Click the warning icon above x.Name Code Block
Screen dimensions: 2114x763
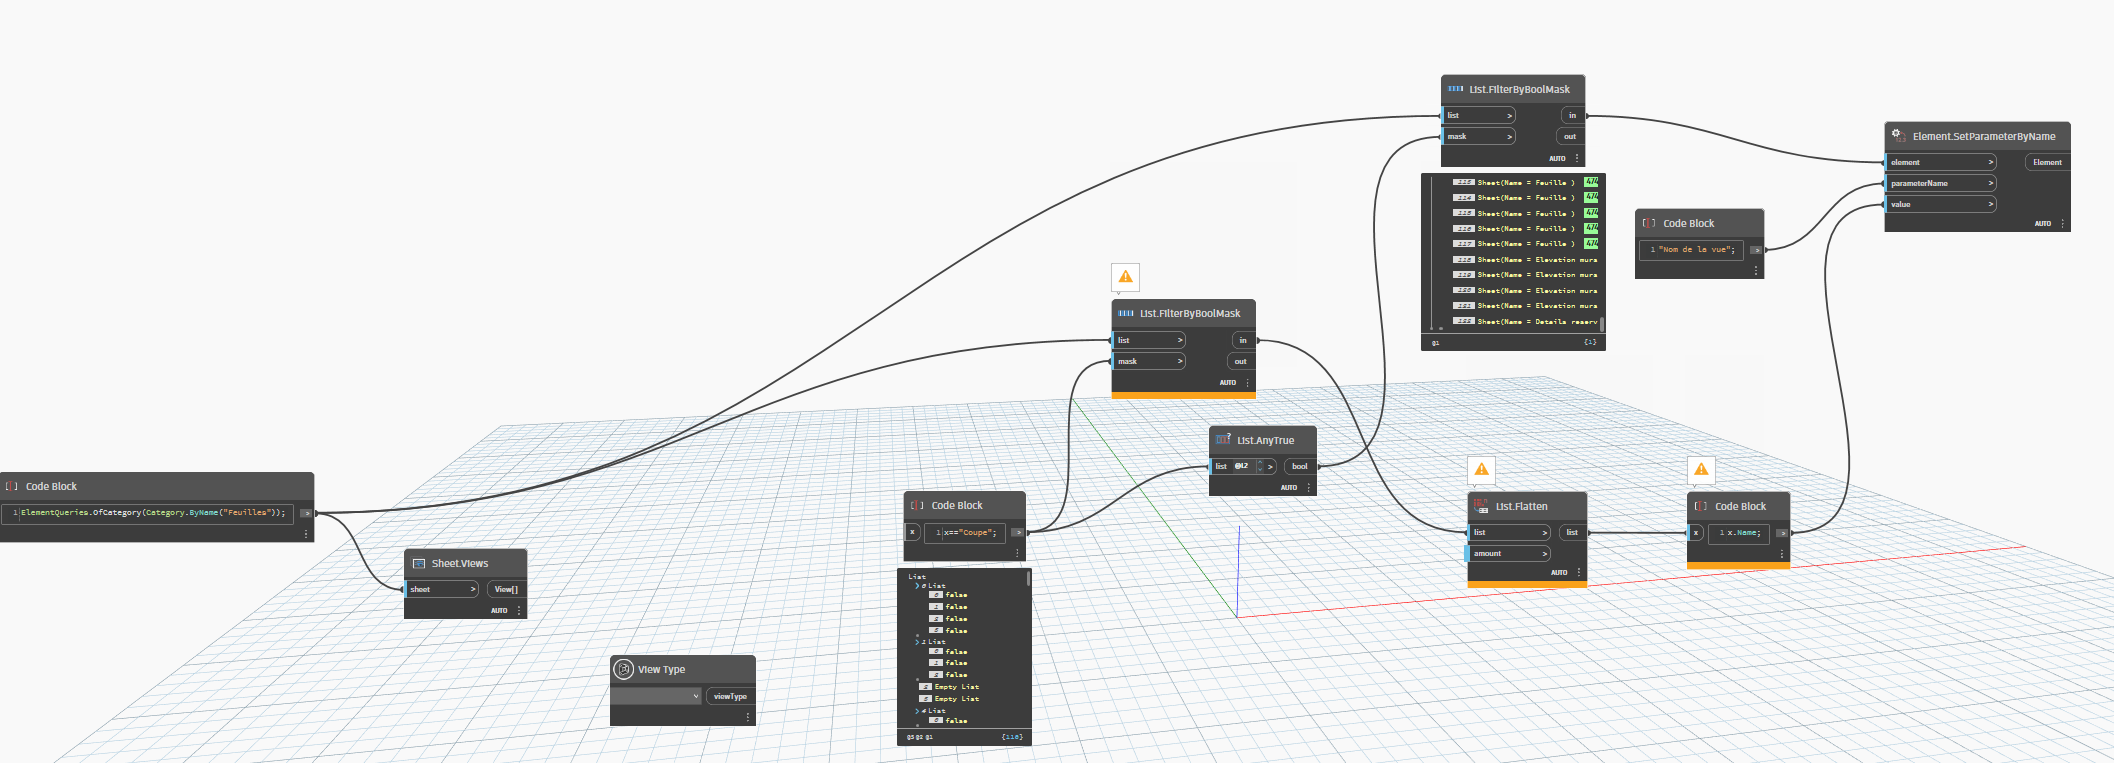click(x=1701, y=470)
